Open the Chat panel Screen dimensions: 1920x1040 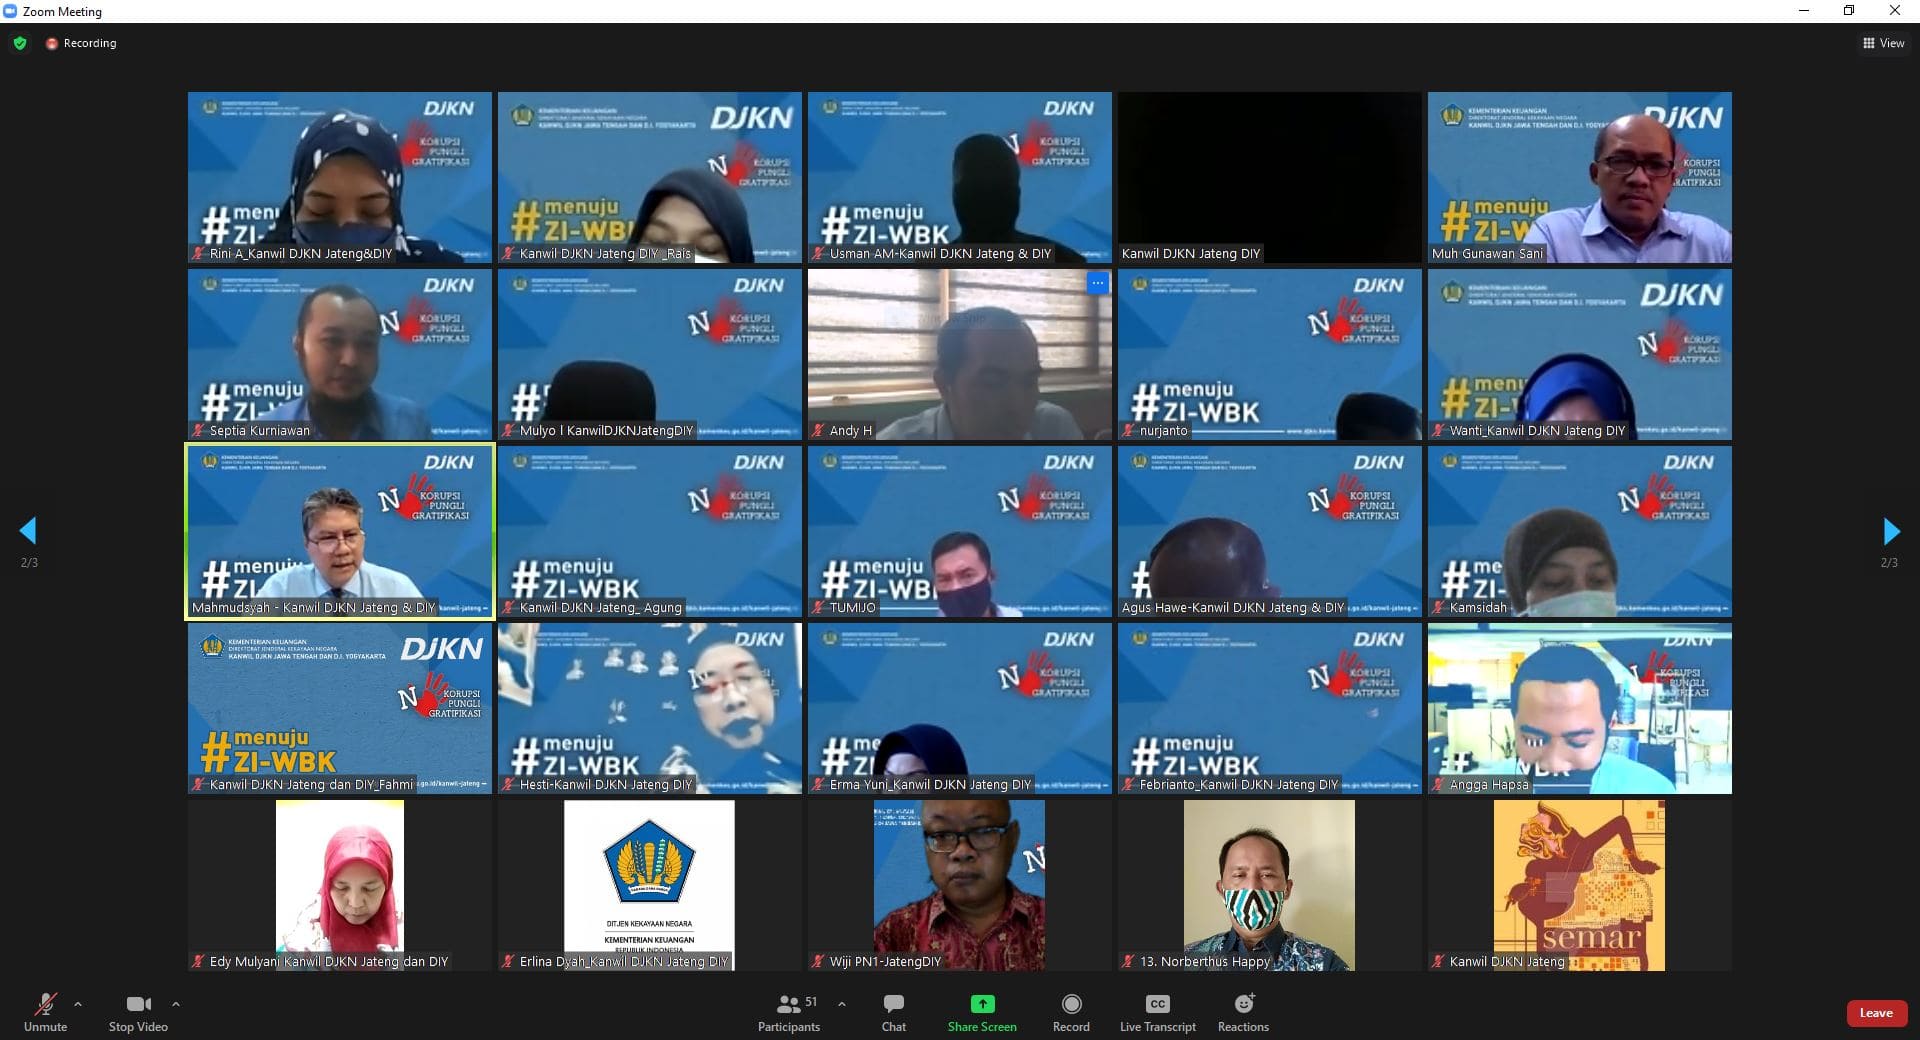pyautogui.click(x=893, y=1012)
